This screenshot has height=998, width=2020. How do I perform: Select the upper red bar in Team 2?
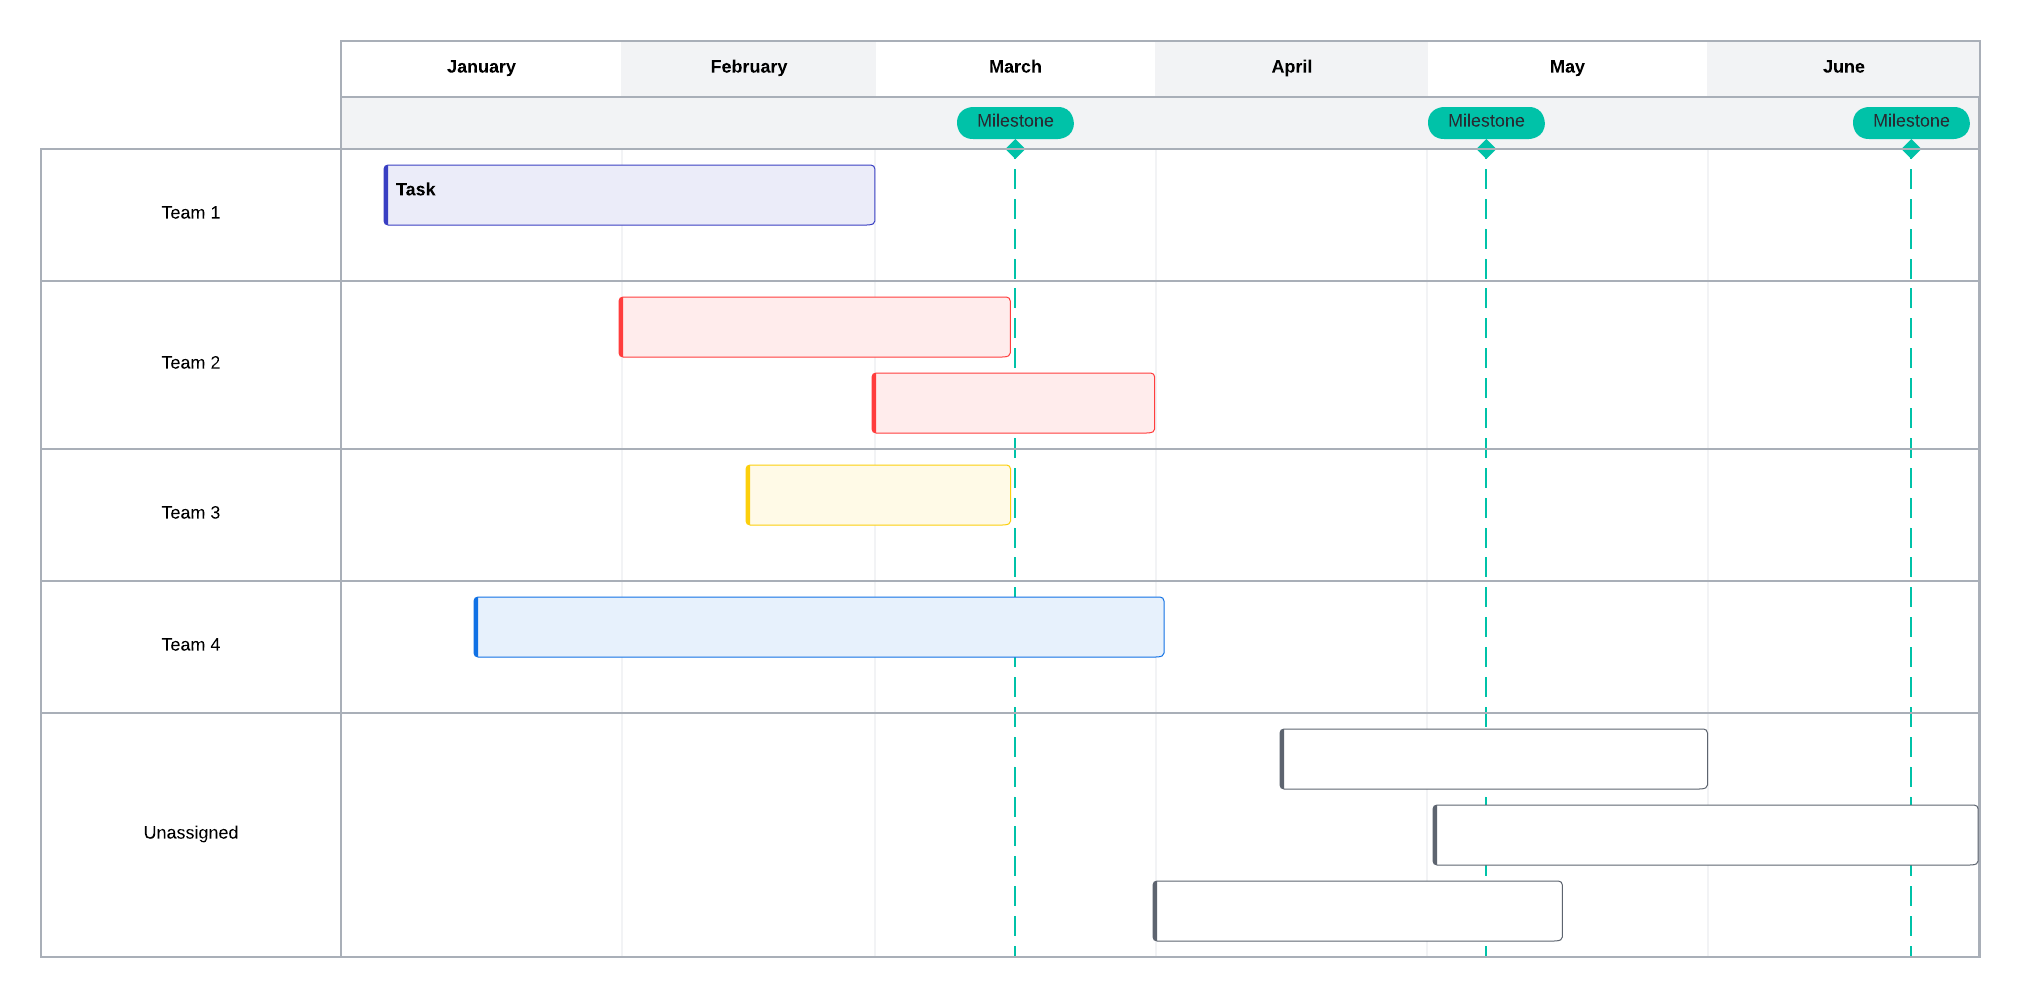pos(815,327)
